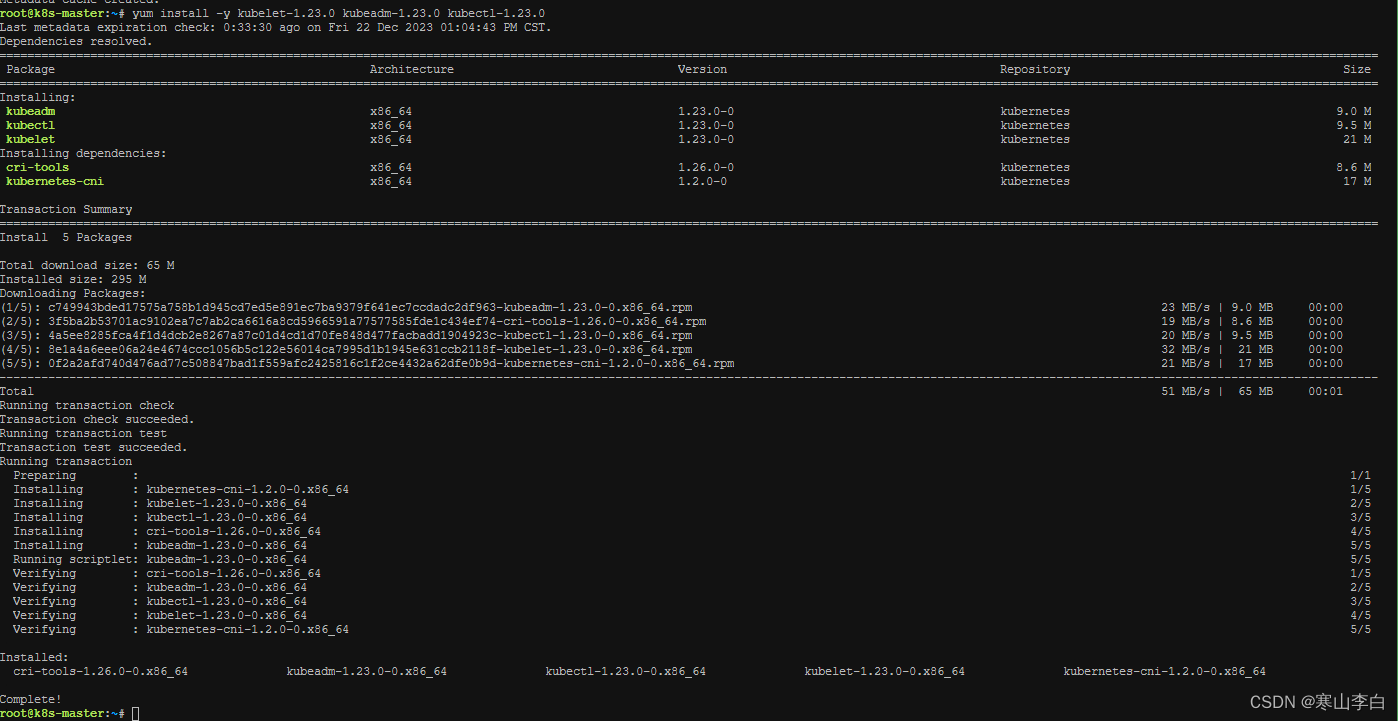Click the 'Downloading Packages:' line
The height and width of the screenshot is (721, 1400).
73,294
